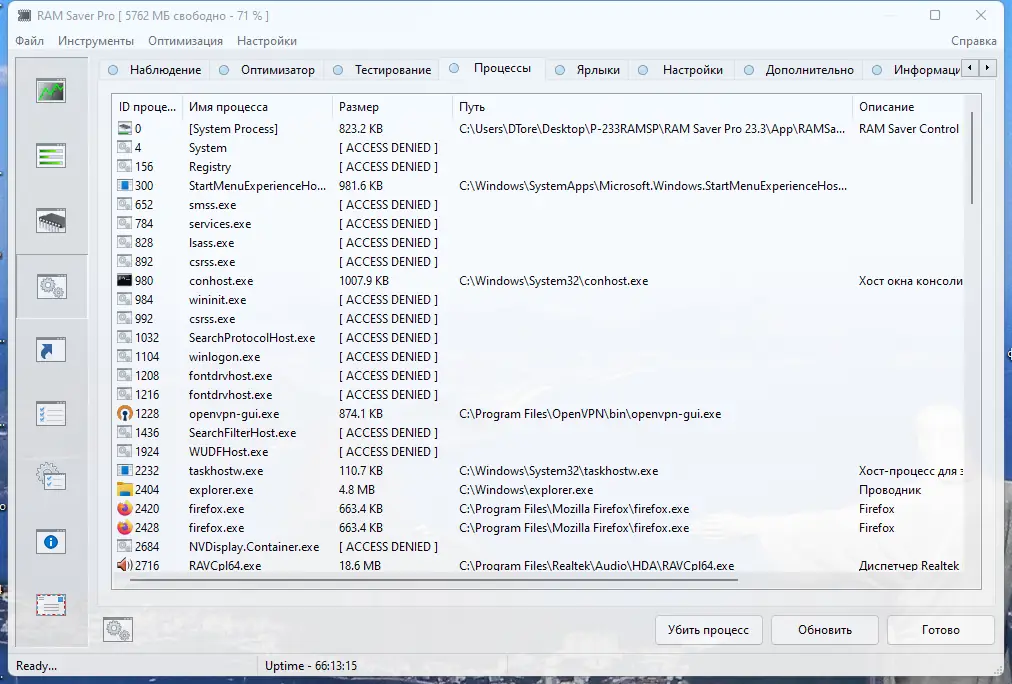Click the openvpn-gui.exe process icon
1012x684 pixels.
tap(125, 414)
